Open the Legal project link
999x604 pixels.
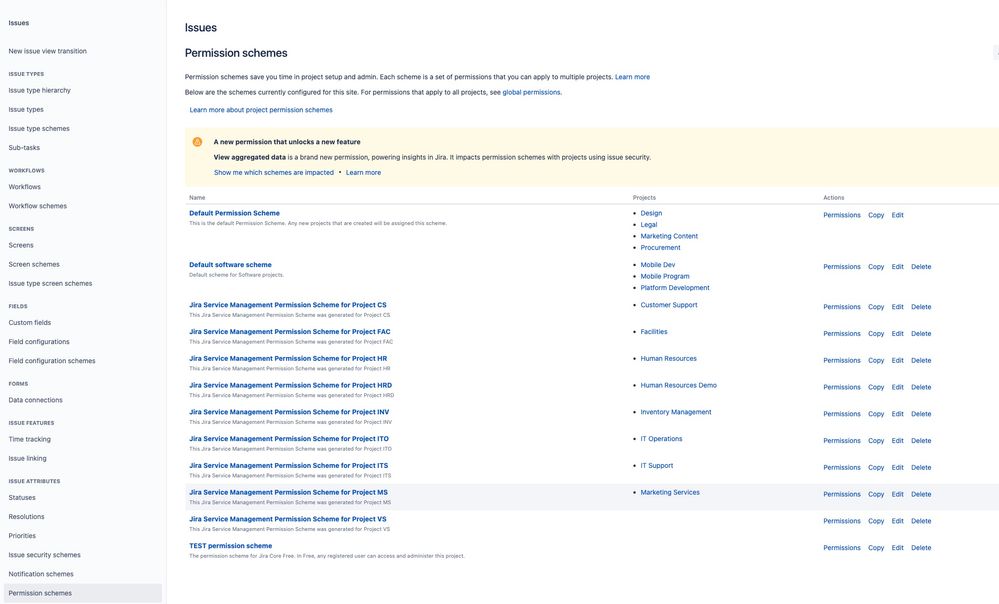[x=649, y=225]
